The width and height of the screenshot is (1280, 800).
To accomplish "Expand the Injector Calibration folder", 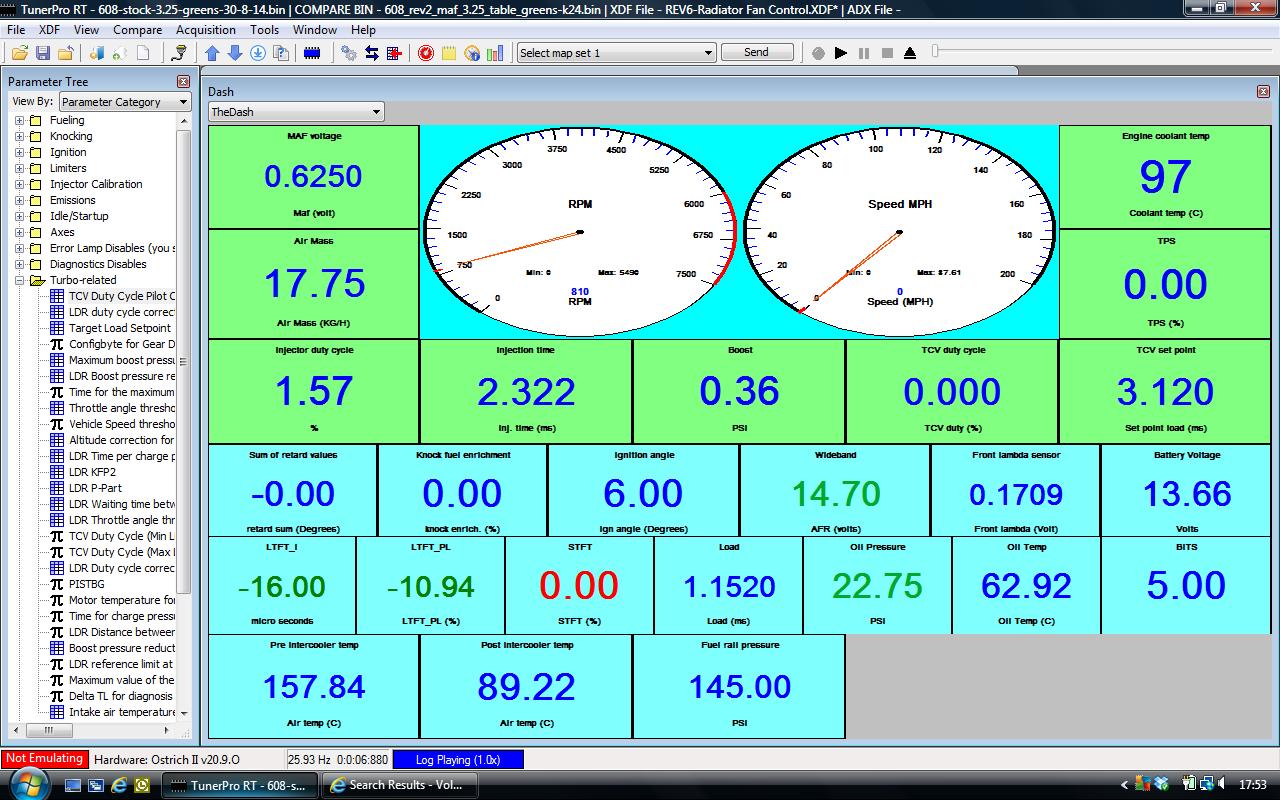I will [x=19, y=184].
